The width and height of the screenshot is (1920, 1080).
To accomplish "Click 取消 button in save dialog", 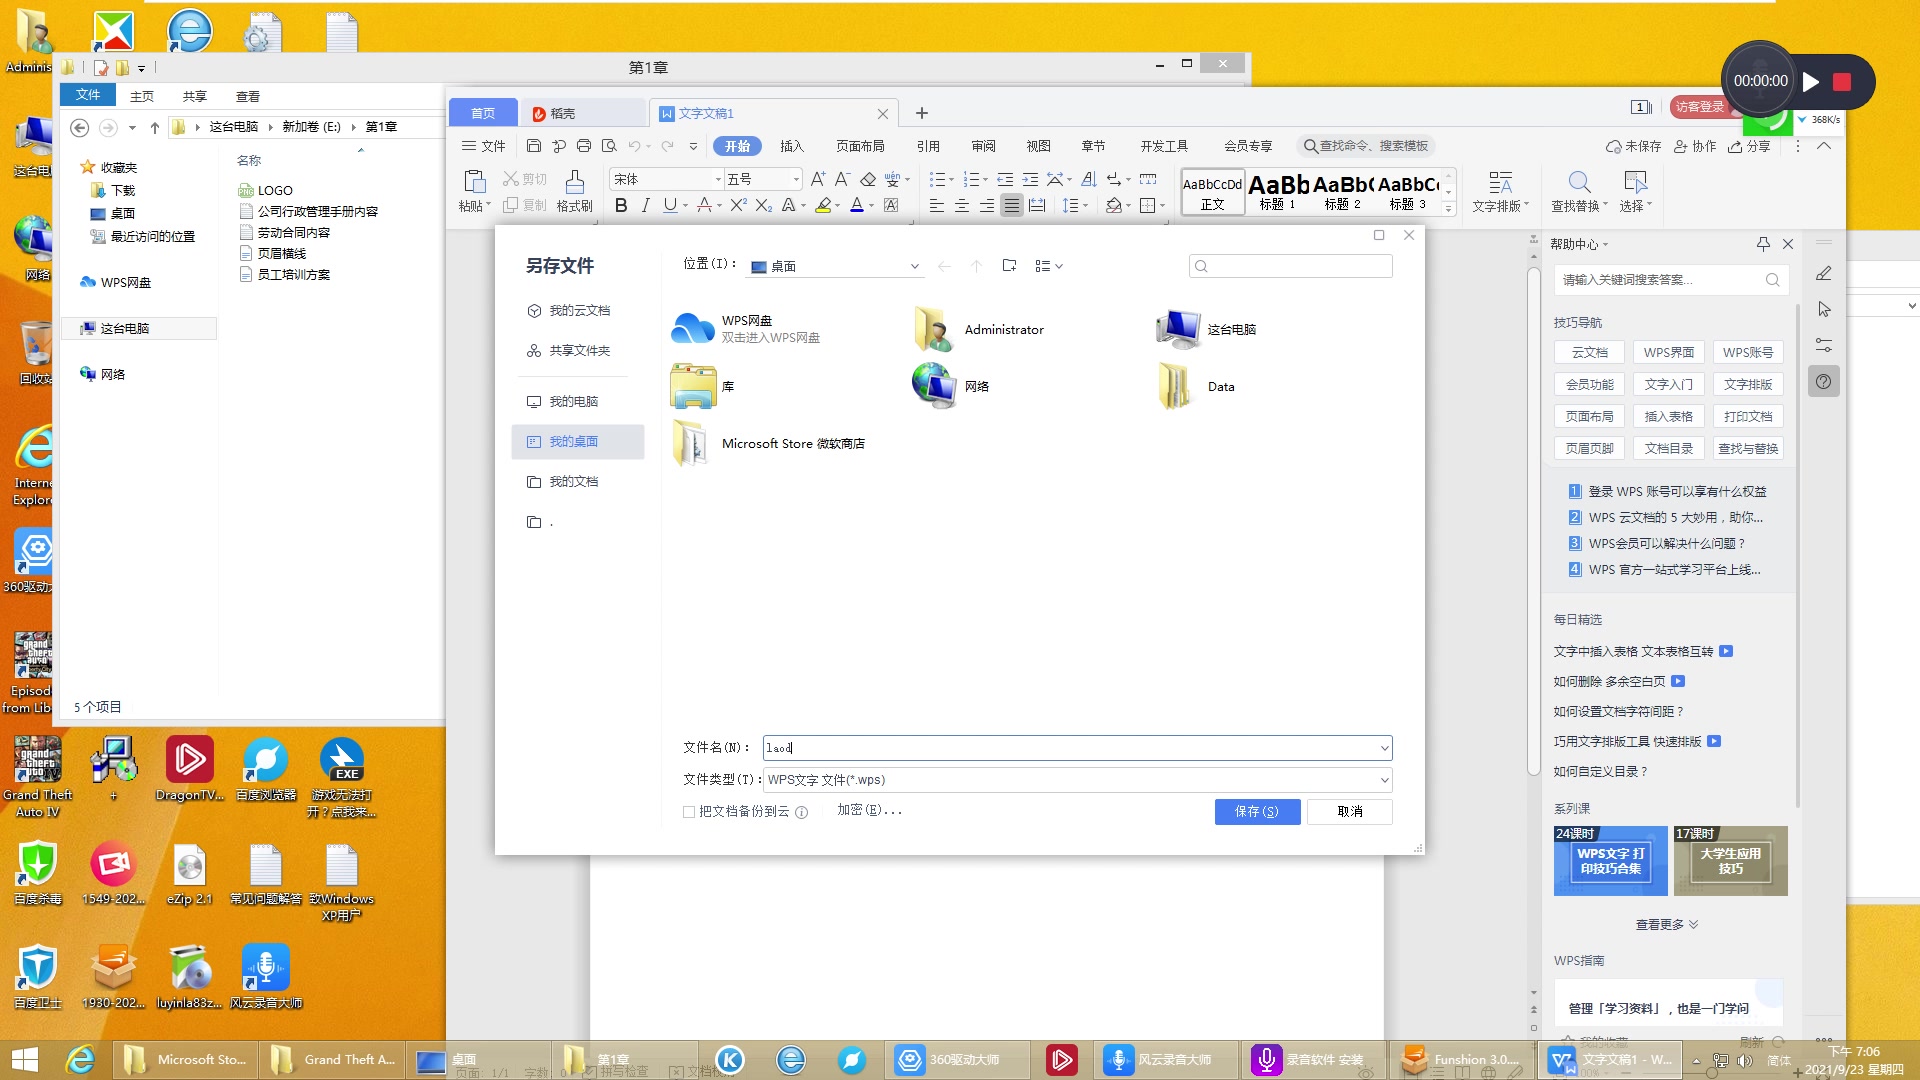I will click(1350, 810).
